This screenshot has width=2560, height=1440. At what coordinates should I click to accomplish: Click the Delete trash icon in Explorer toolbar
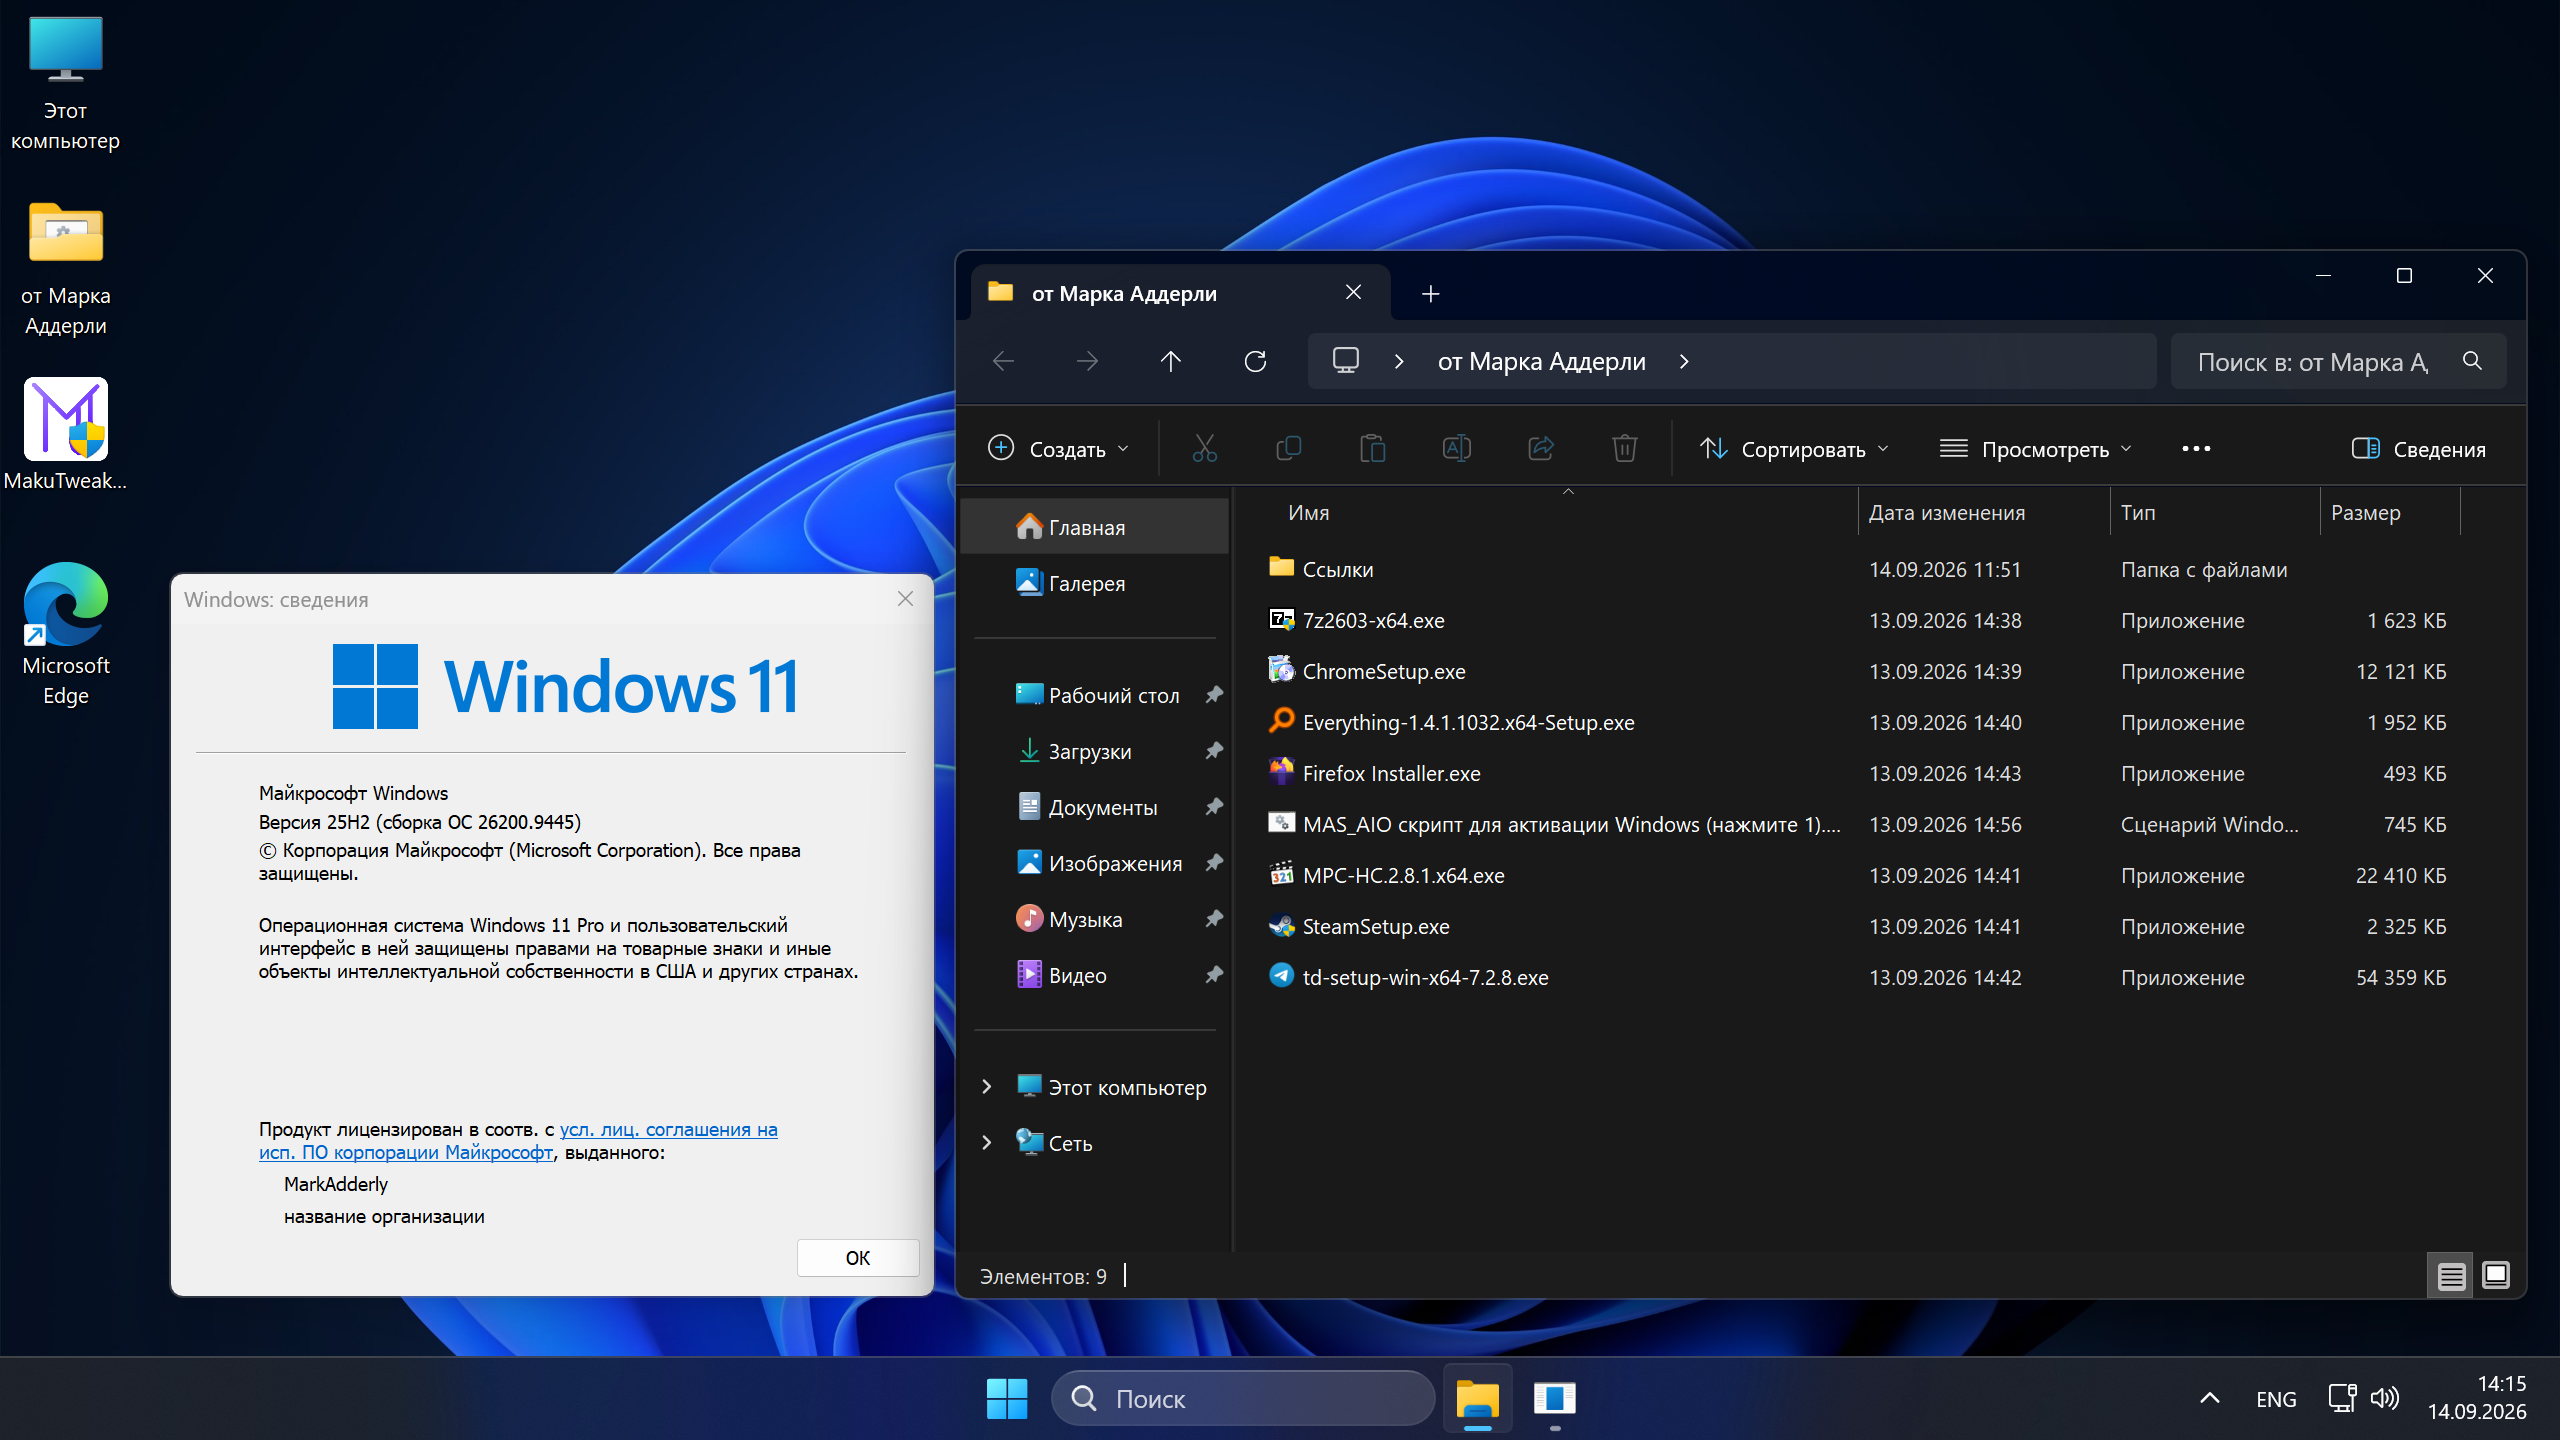tap(1624, 449)
